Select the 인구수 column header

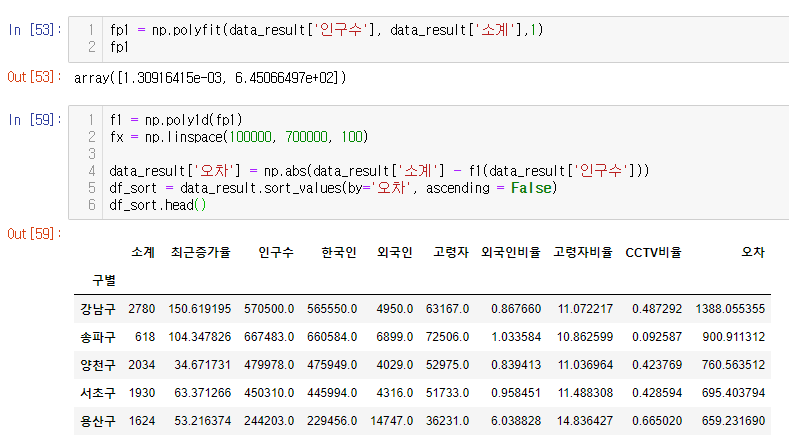coord(275,253)
